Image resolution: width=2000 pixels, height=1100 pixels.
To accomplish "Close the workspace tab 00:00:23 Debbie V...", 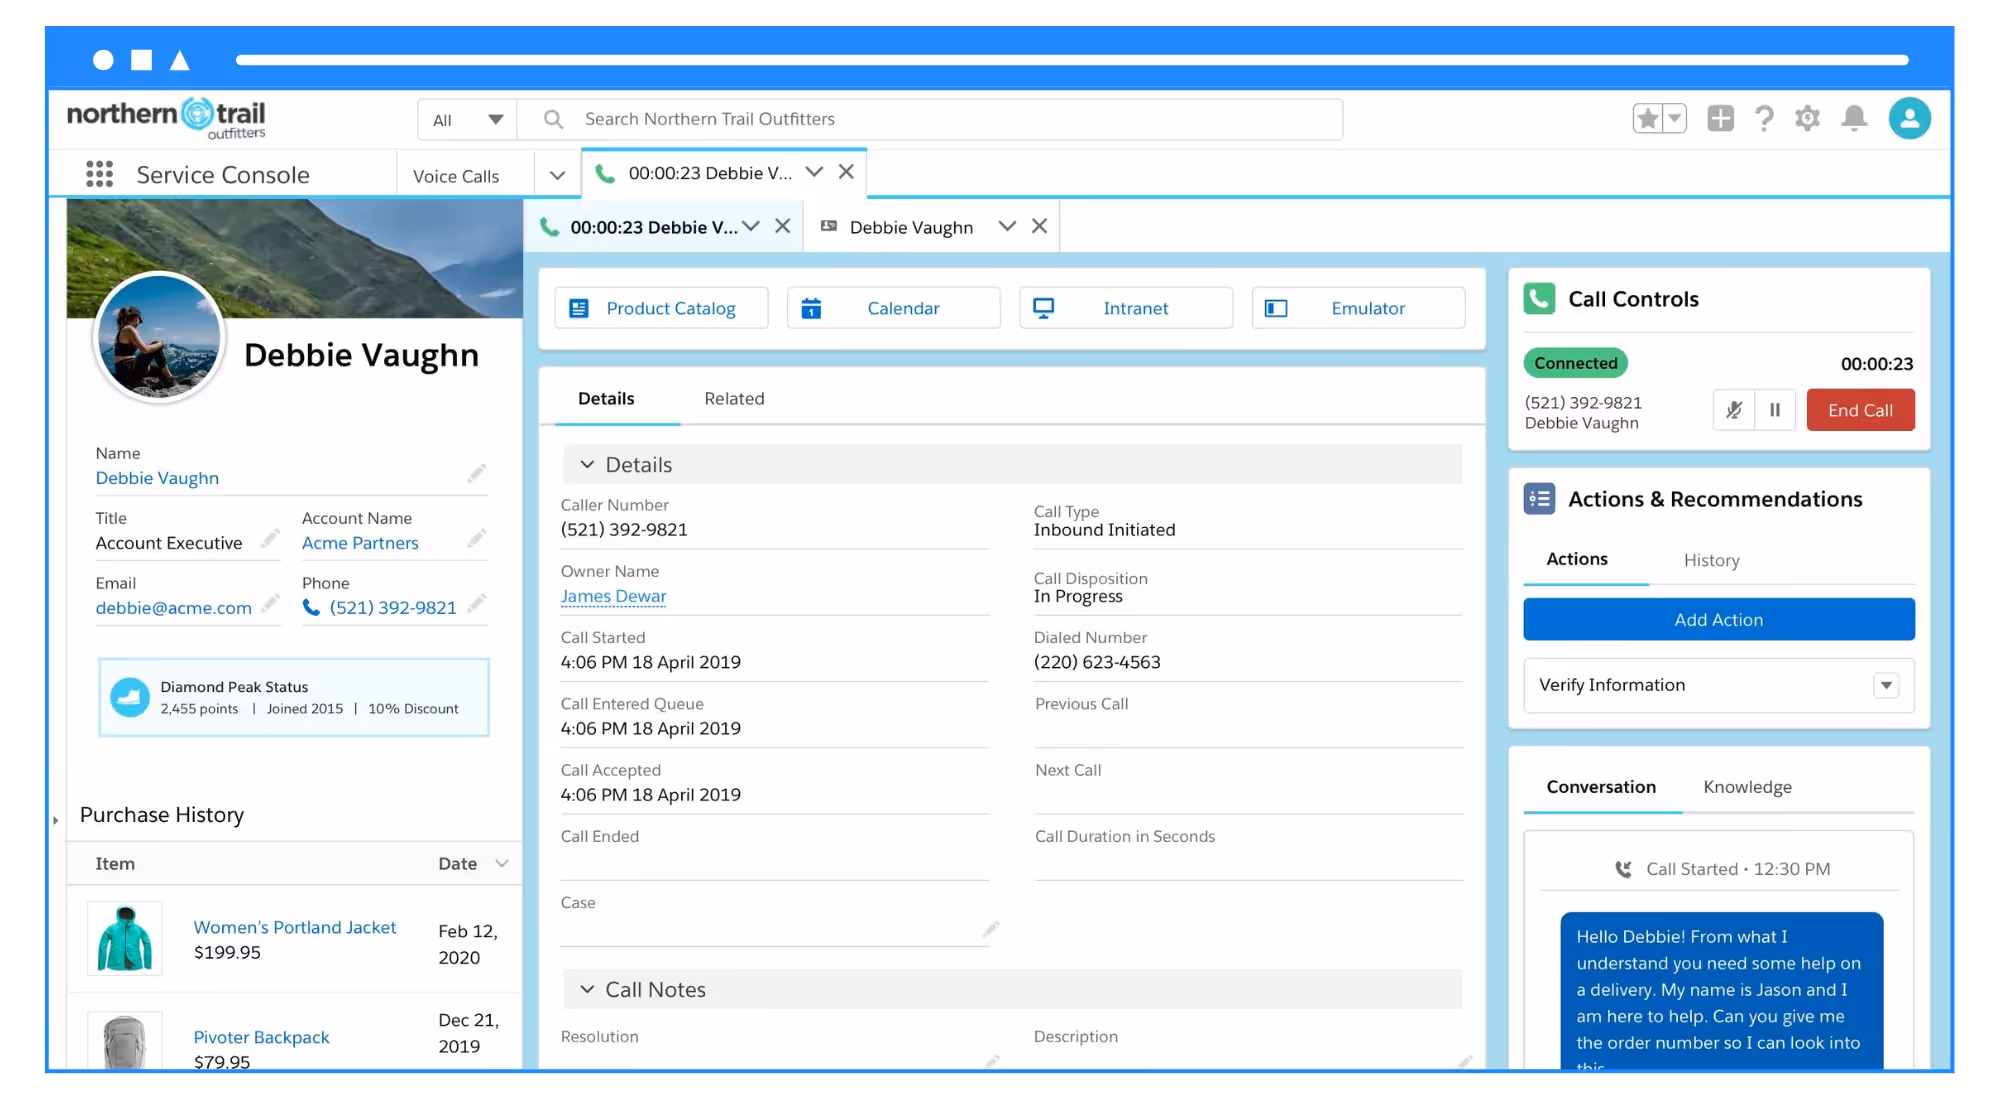I will (x=846, y=172).
